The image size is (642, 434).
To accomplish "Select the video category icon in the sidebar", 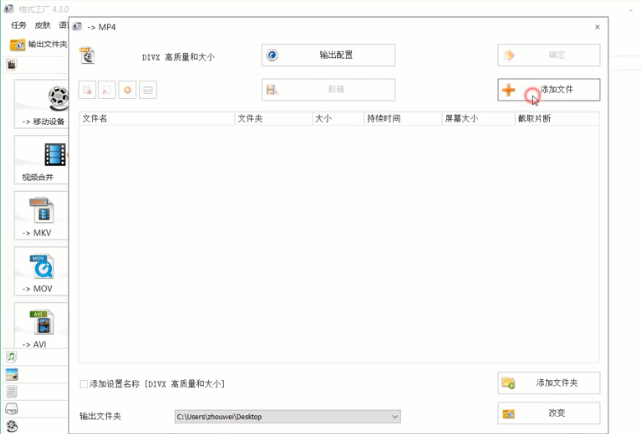I will click(11, 65).
